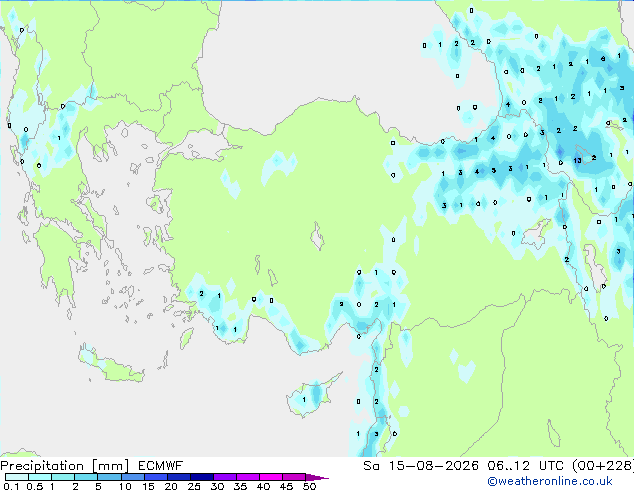Viewport: 634px width, 490px height.
Task: Click the legend tick label '25'
Action: coord(194,486)
